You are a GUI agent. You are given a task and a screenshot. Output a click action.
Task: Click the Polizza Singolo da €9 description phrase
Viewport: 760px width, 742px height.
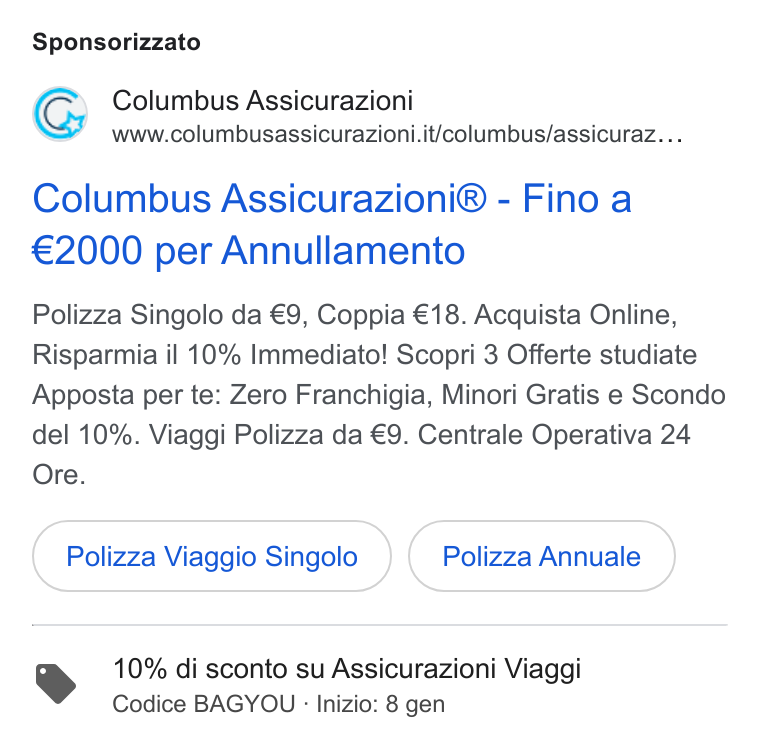pos(170,315)
